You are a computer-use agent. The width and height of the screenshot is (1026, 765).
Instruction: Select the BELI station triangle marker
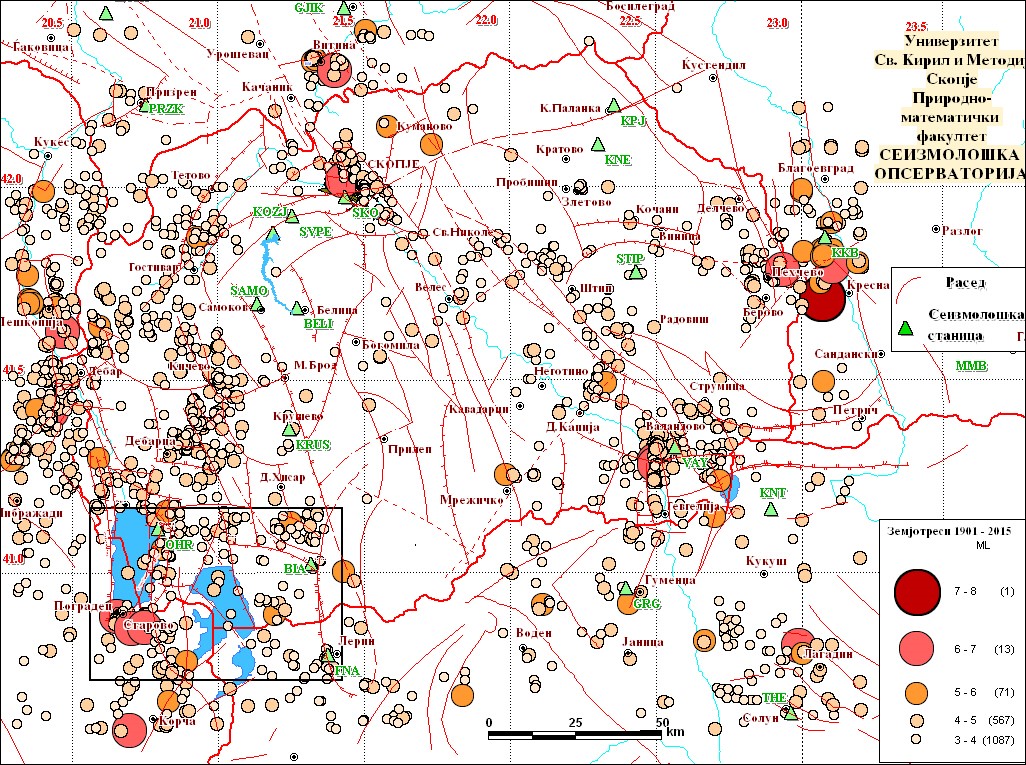click(297, 308)
